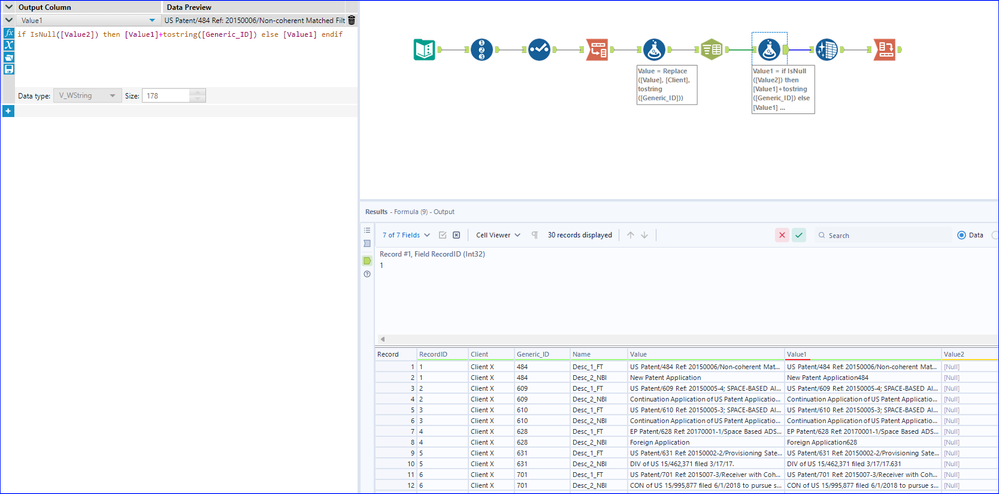999x494 pixels.
Task: Click the Record column header
Action: (395, 354)
